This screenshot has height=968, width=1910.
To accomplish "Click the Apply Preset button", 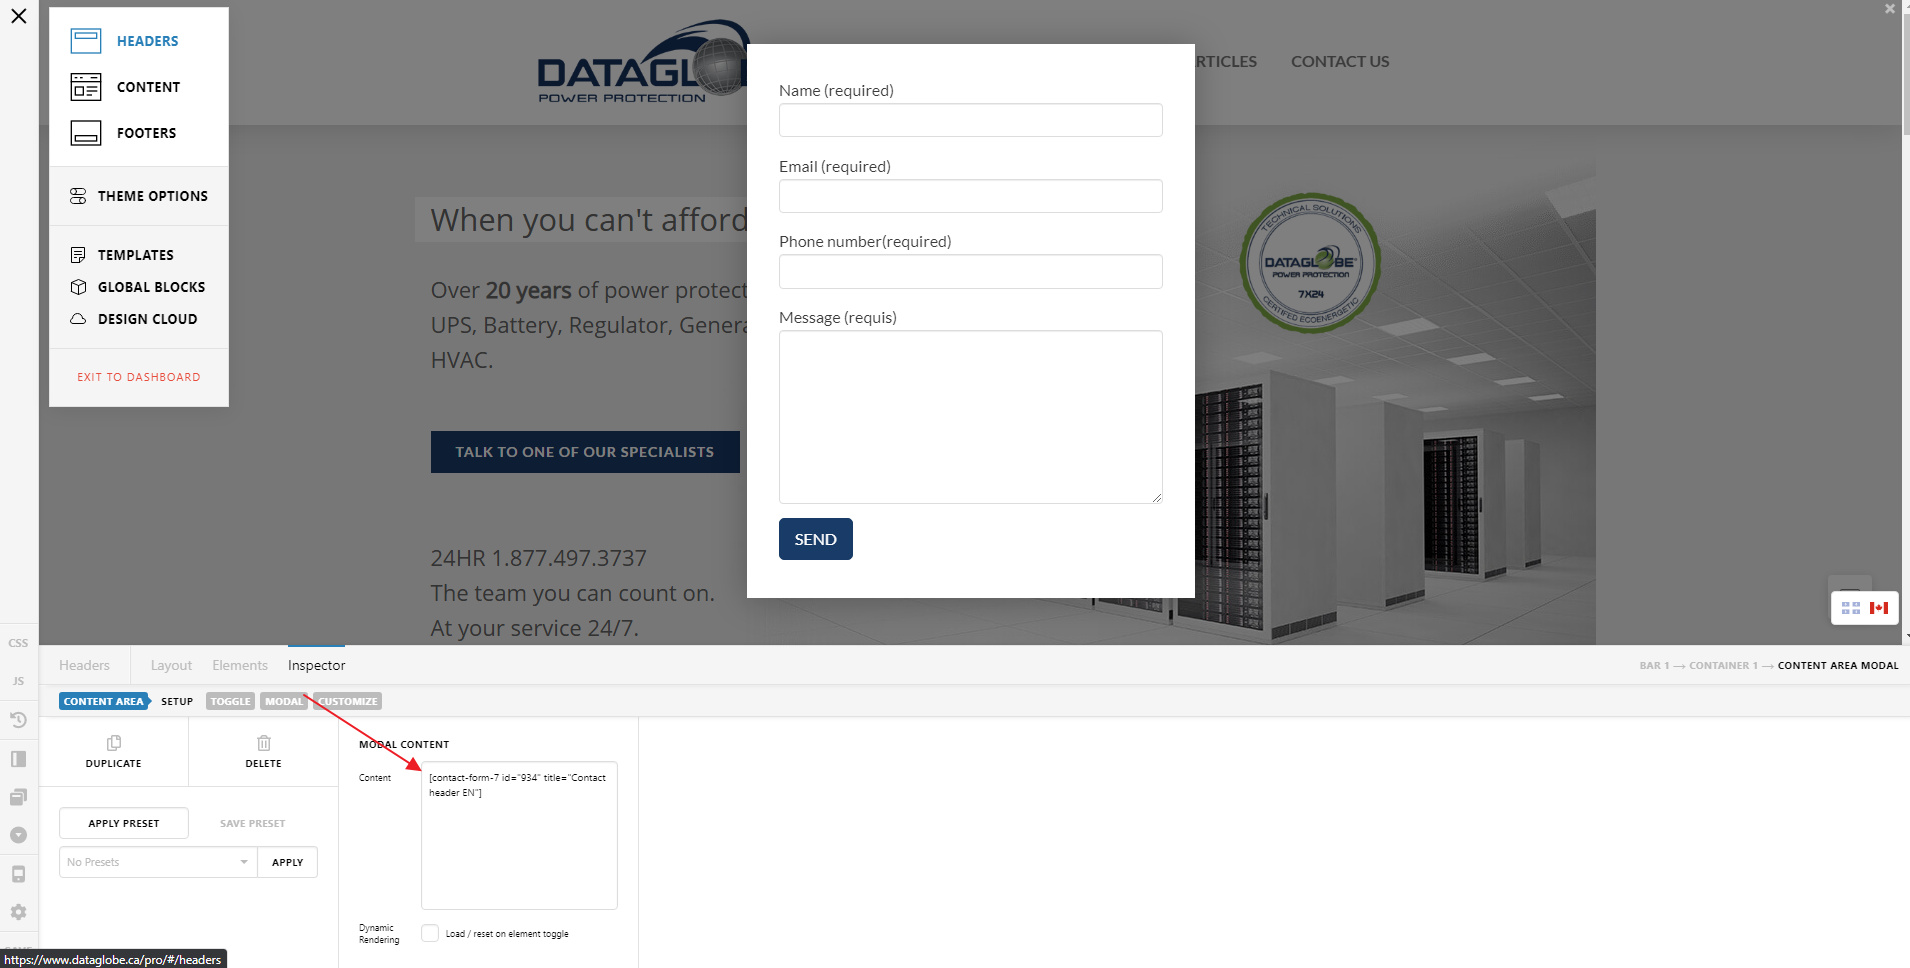I will 124,823.
